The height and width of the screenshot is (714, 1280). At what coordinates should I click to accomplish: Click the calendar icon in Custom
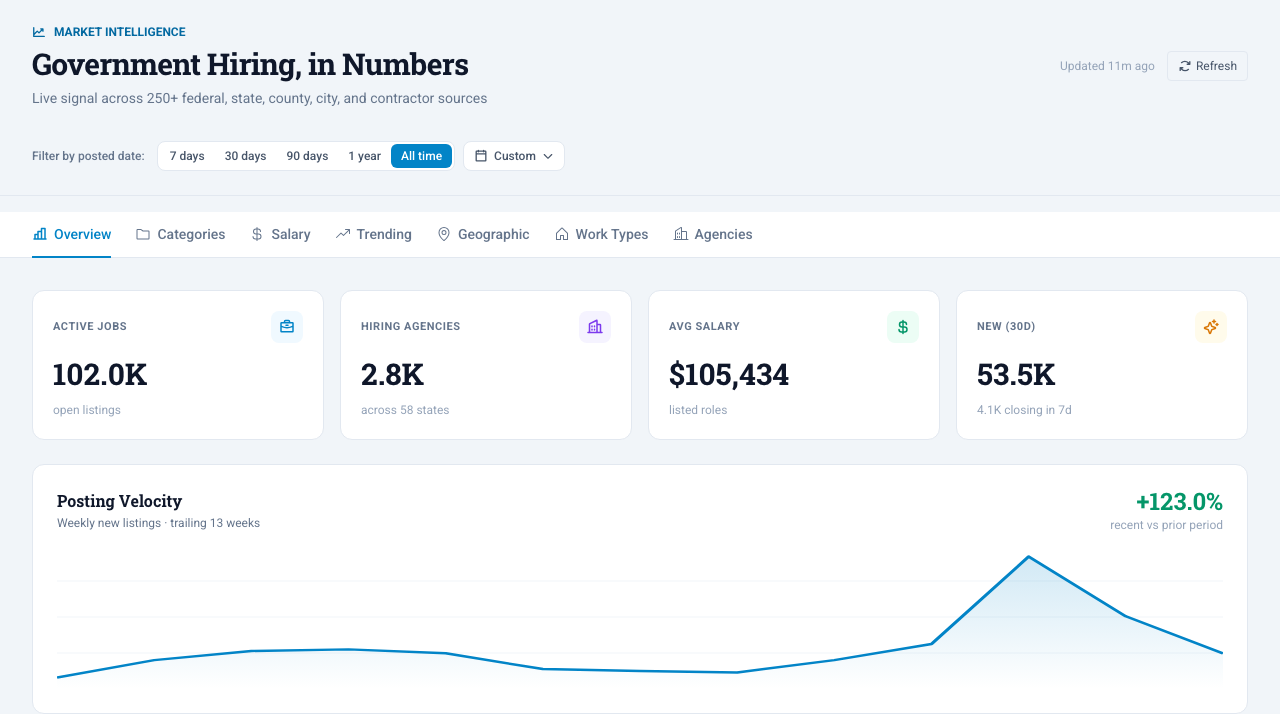tap(481, 156)
